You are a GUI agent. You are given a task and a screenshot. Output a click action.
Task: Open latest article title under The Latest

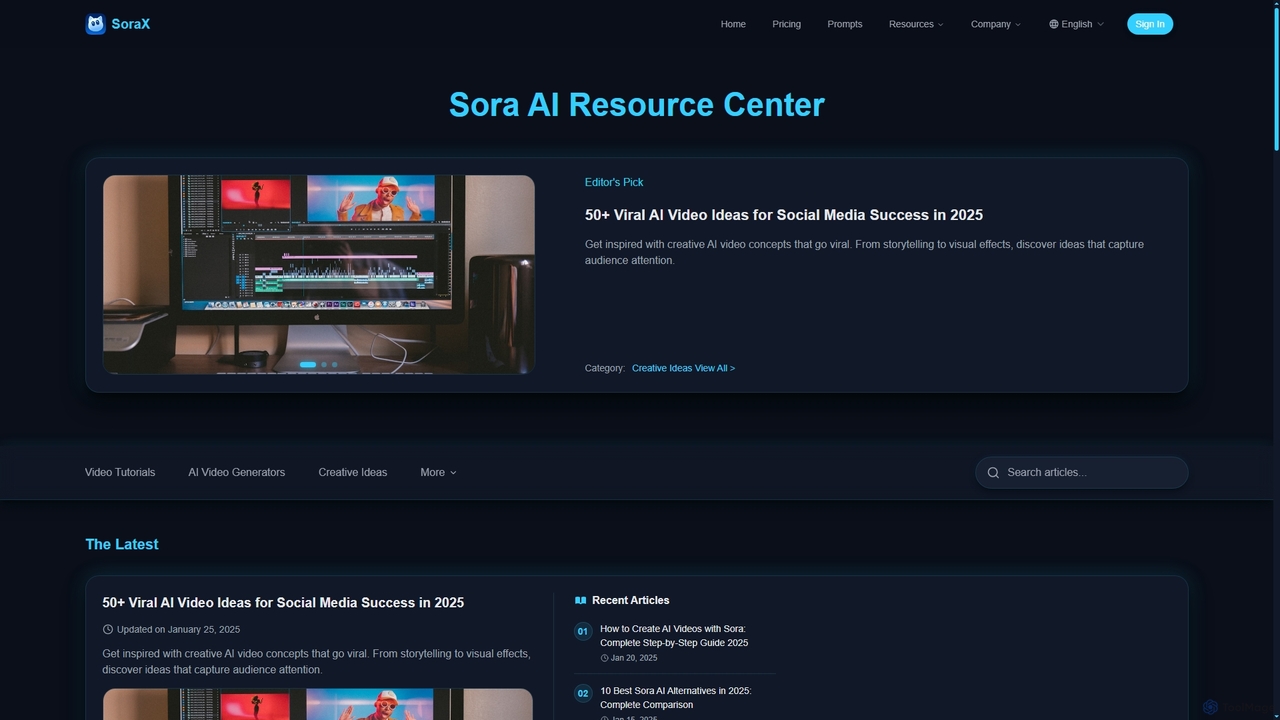pyautogui.click(x=283, y=603)
